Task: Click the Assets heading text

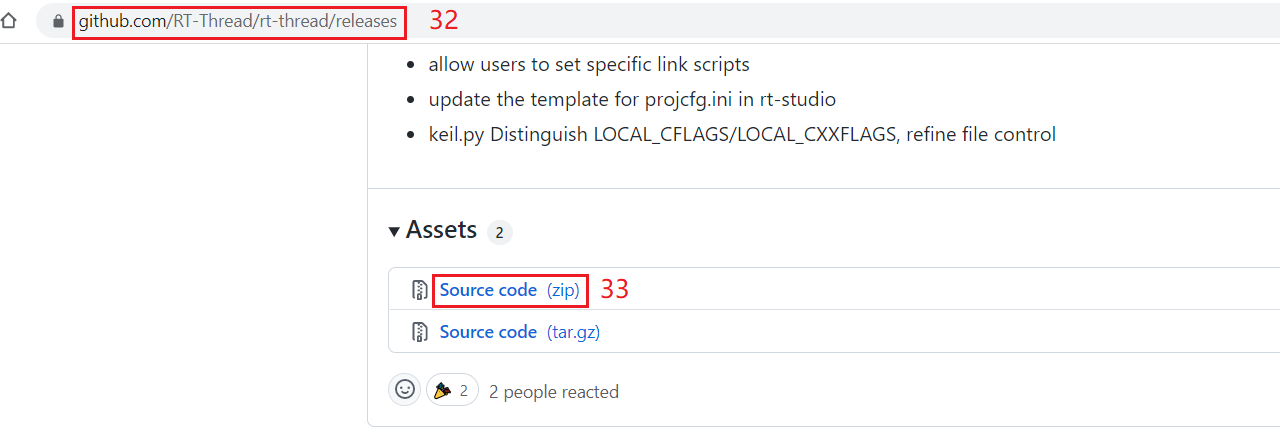Action: click(x=441, y=230)
